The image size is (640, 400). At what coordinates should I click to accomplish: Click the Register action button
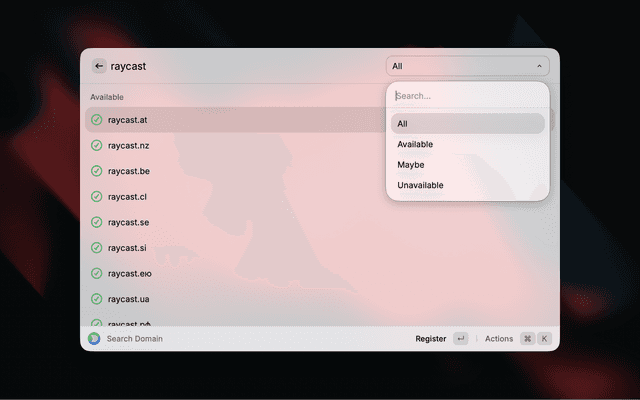(431, 338)
